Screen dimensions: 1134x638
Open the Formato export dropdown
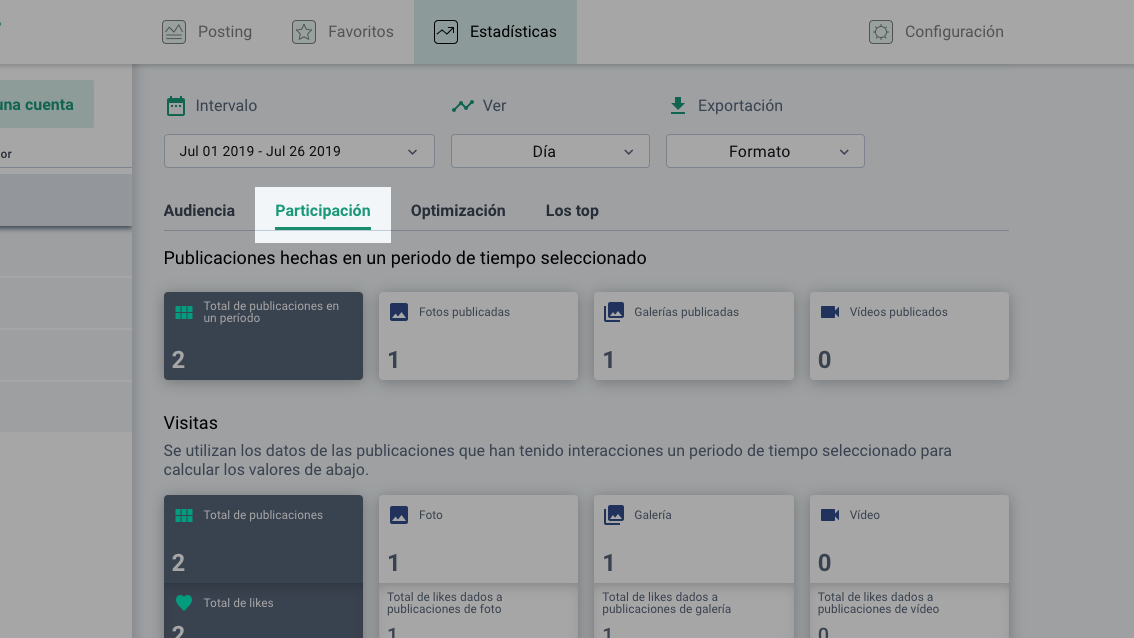click(x=765, y=151)
